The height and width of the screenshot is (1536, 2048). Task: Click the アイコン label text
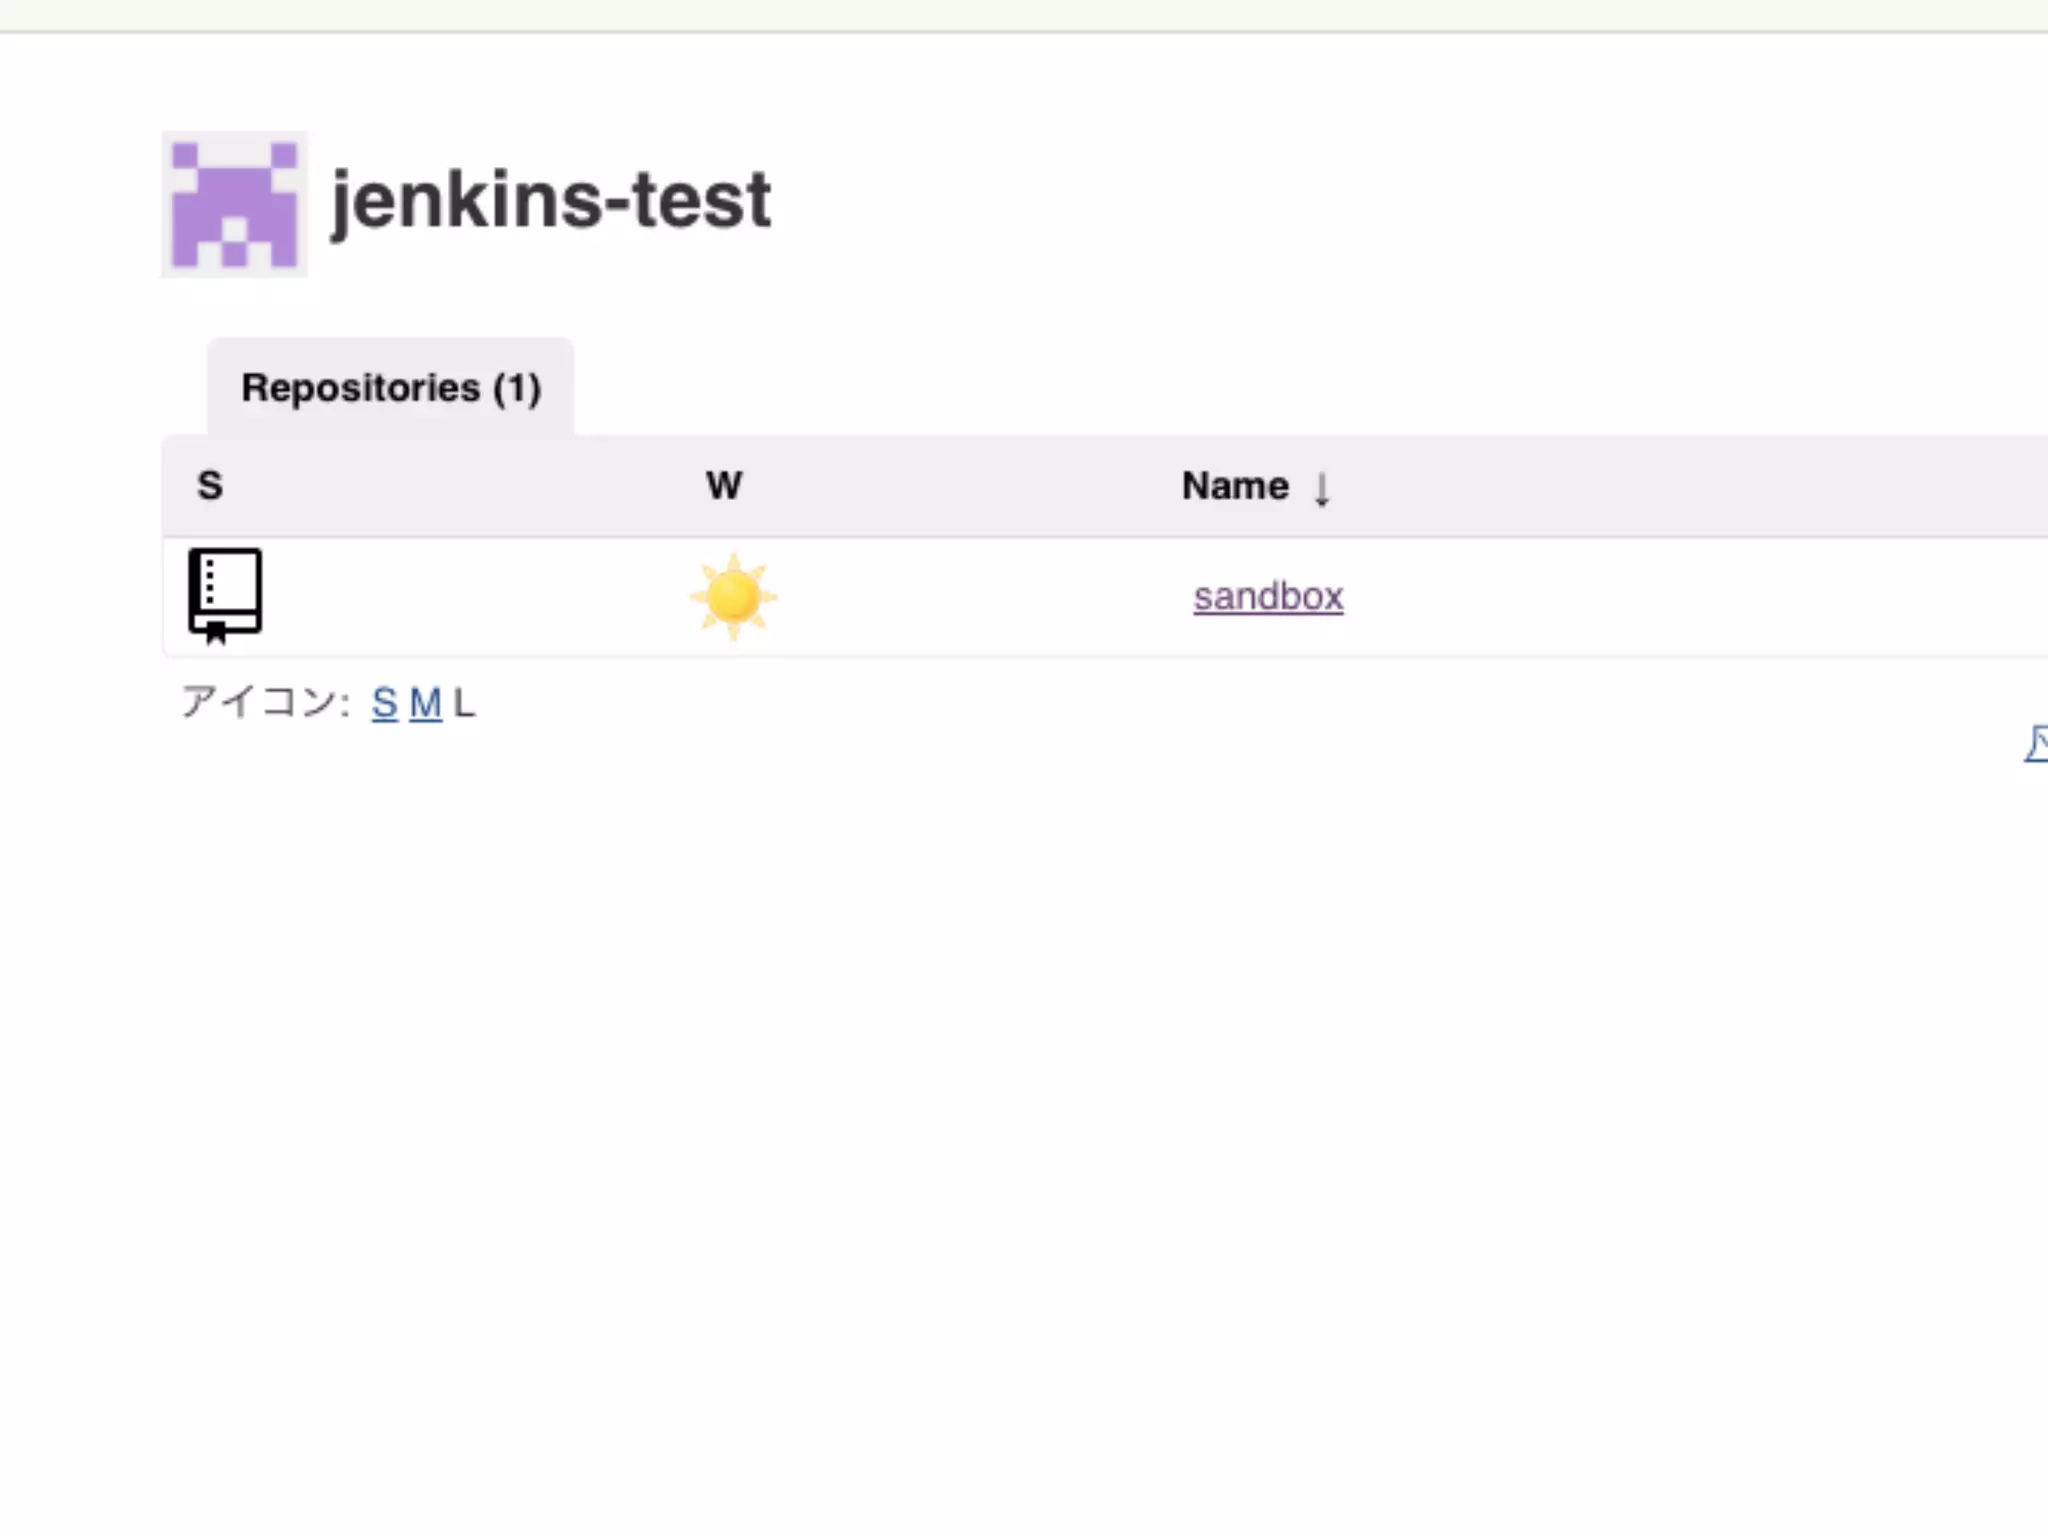[x=262, y=702]
